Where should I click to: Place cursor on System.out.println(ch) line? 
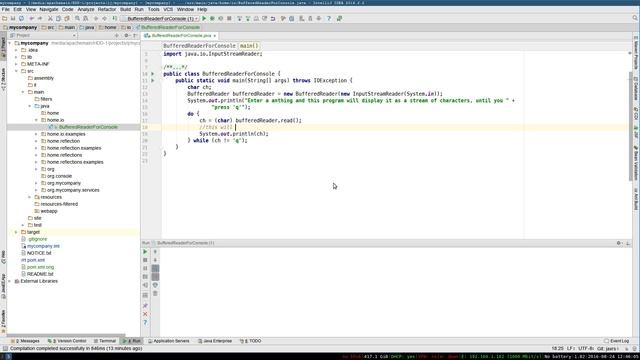click(234, 134)
